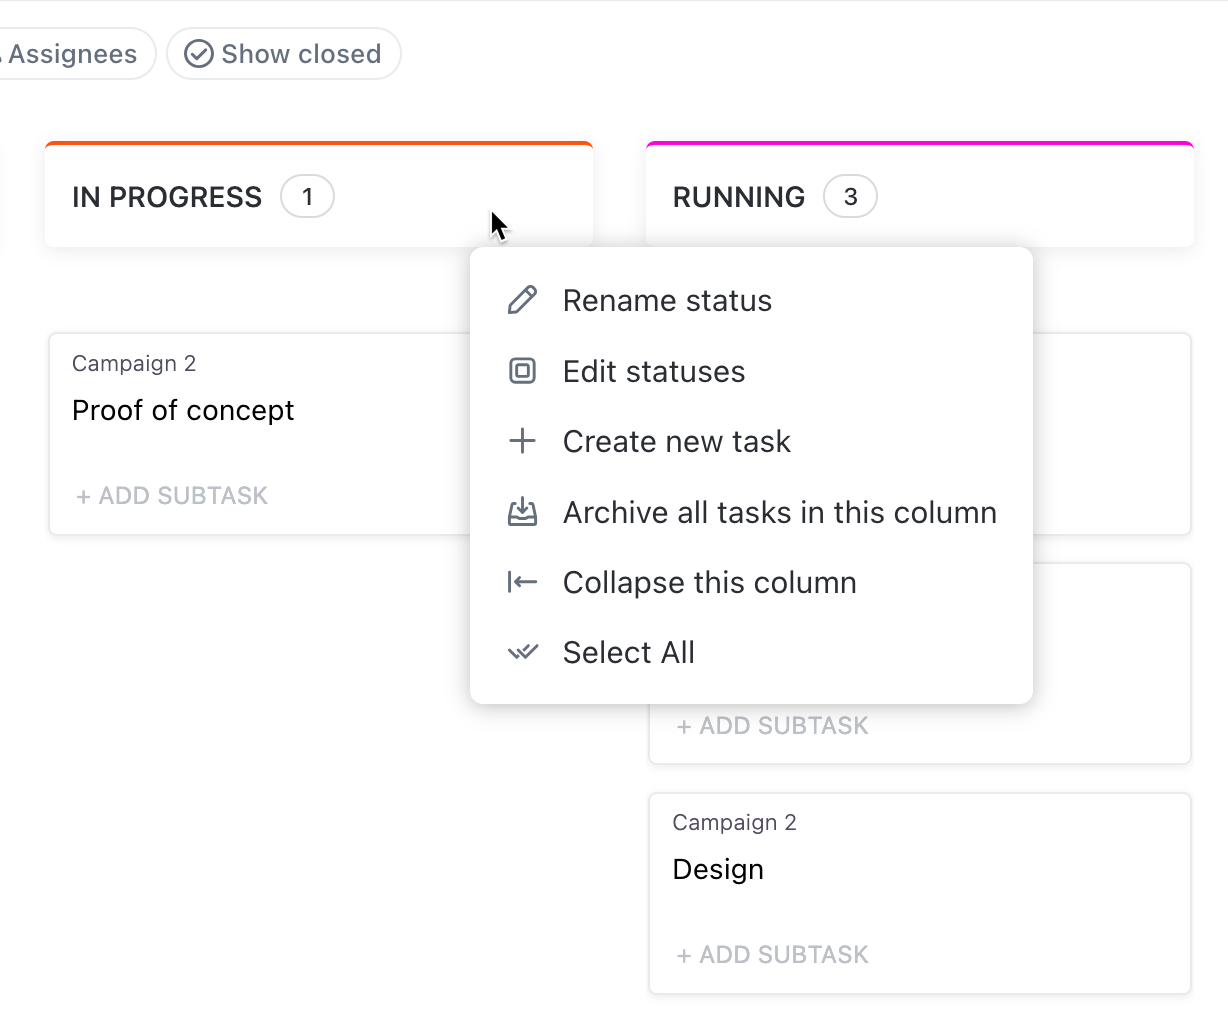
Task: Click the collapse arrow icon in menu
Action: [522, 582]
